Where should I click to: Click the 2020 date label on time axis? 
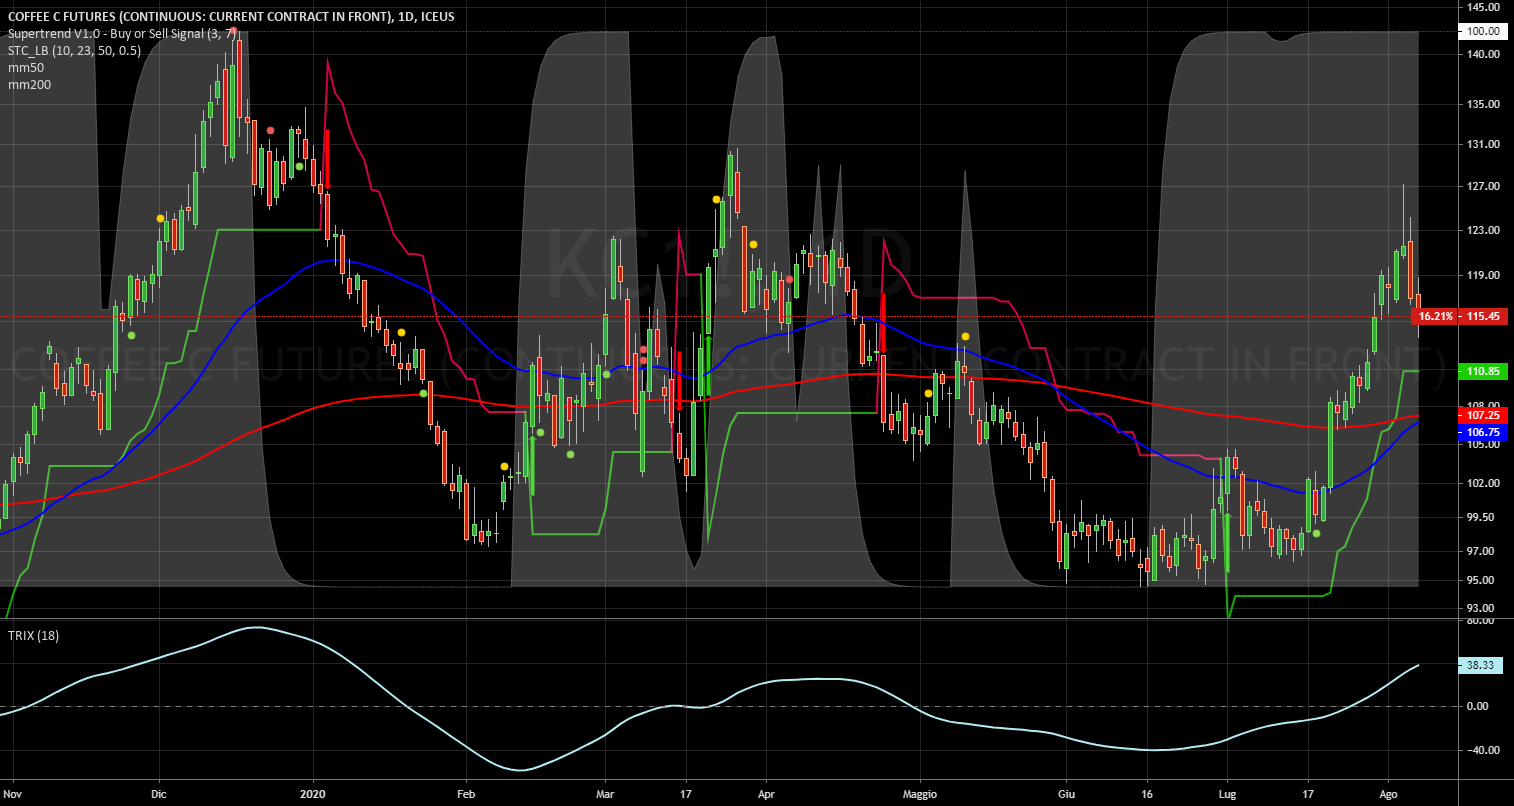coord(314,793)
